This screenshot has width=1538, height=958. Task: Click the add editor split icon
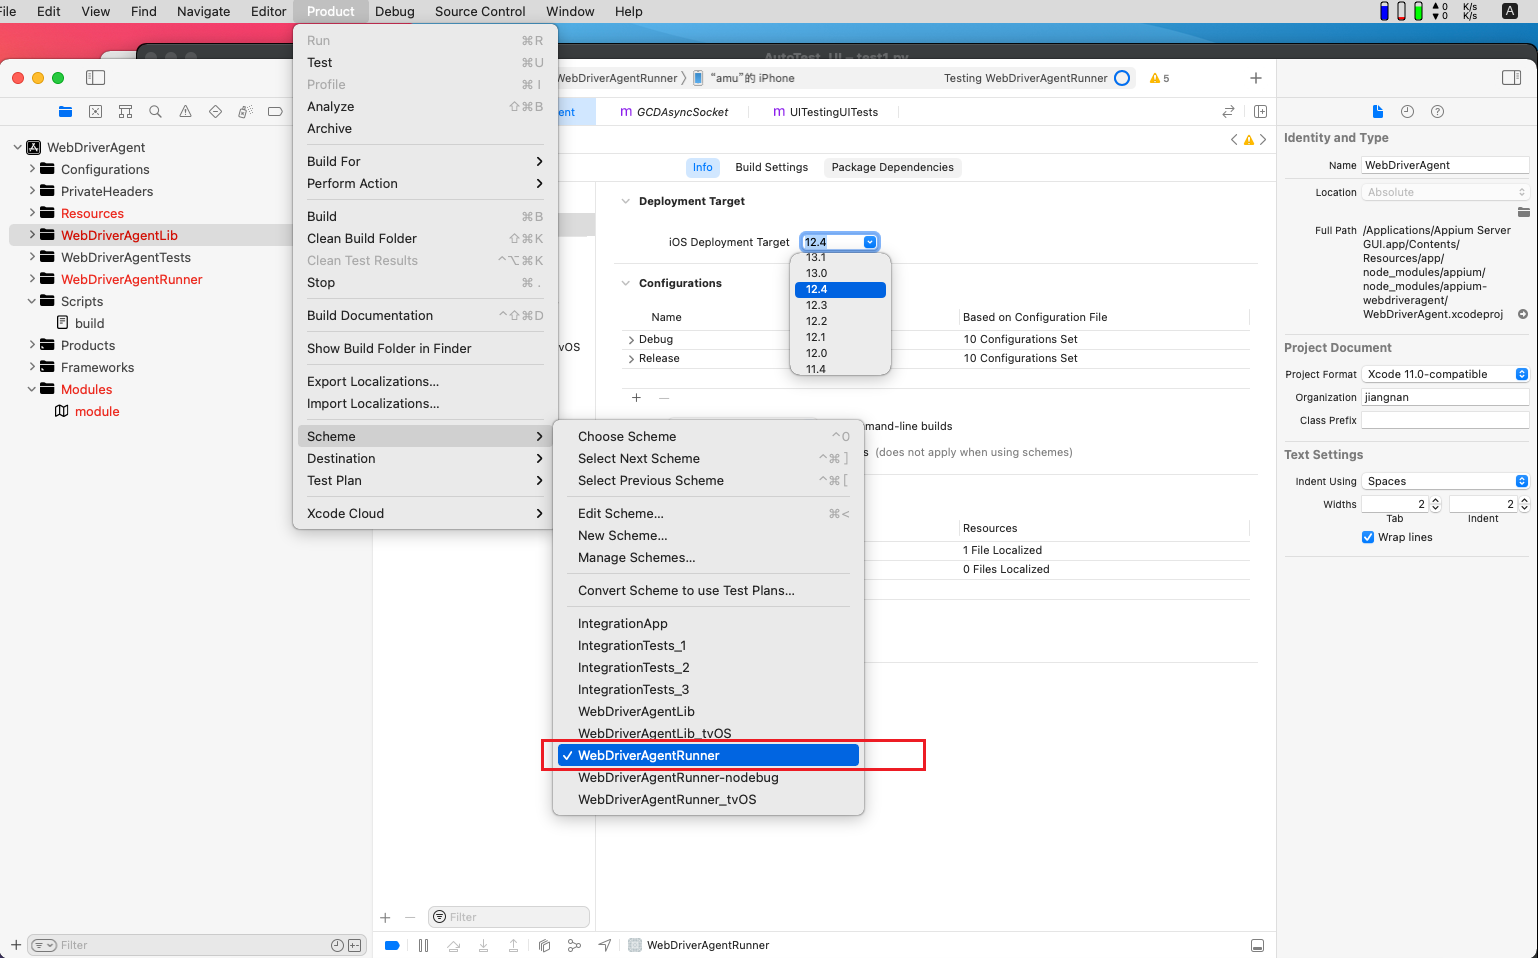pos(1260,112)
